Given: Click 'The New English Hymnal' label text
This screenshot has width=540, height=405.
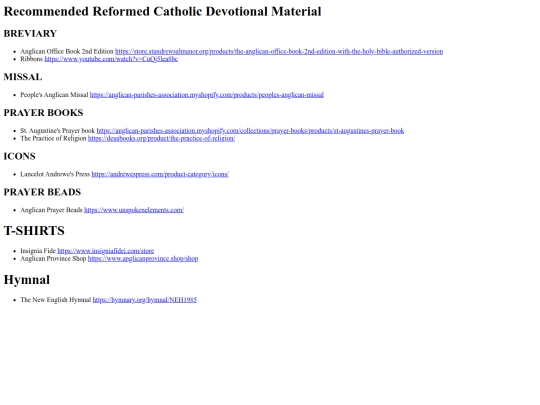Looking at the screenshot, I should (56, 300).
